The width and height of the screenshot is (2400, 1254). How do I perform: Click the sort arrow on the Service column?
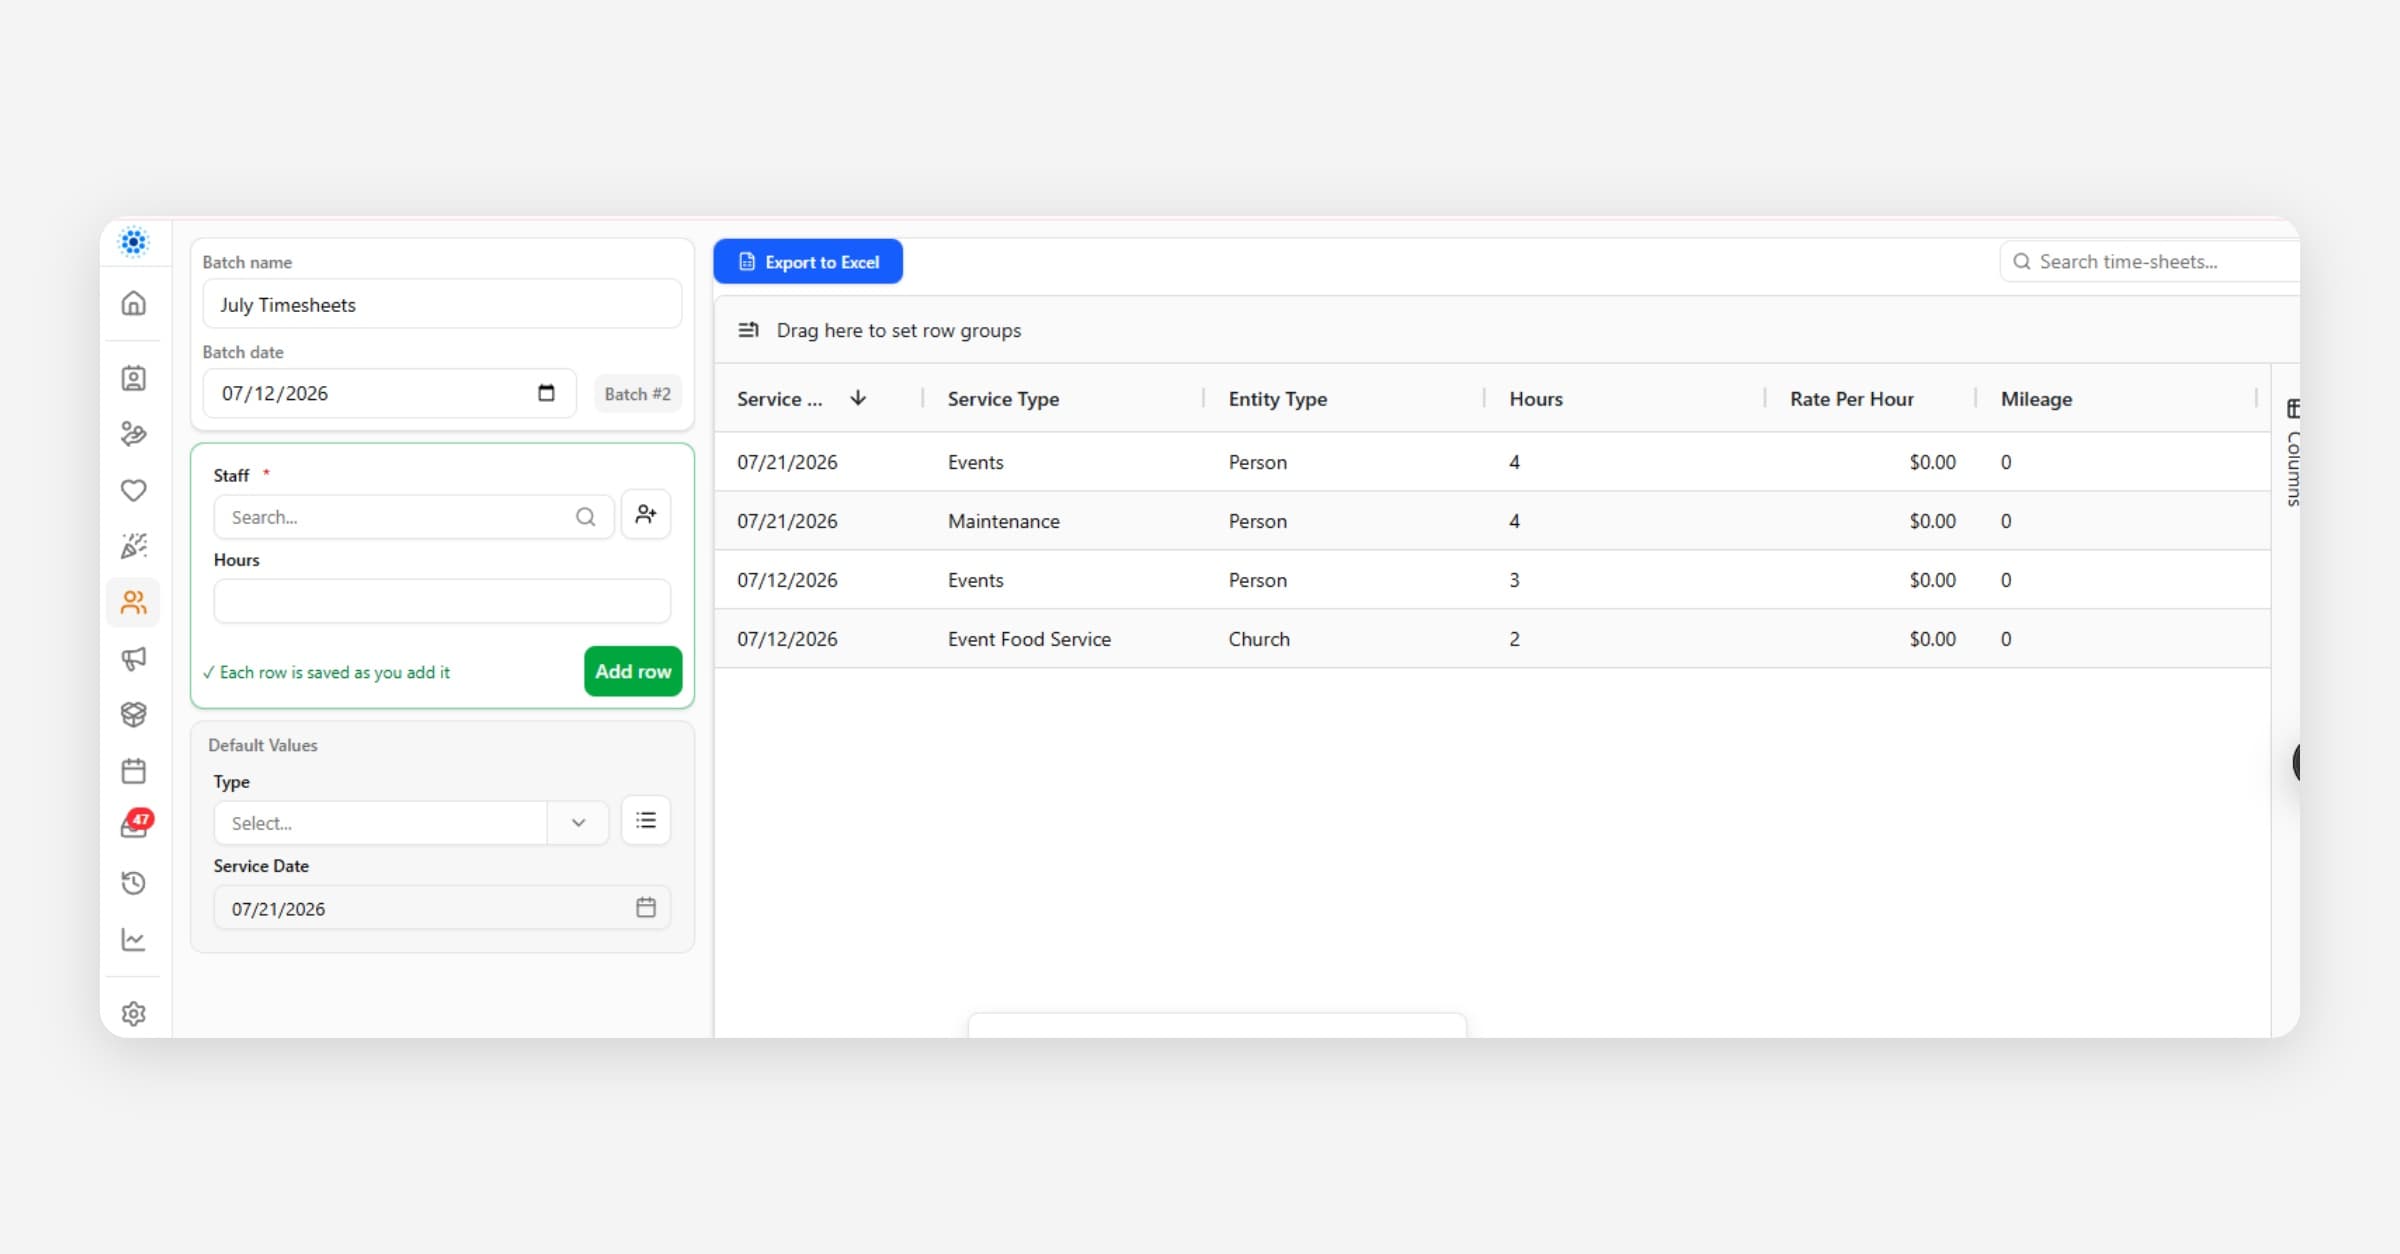click(858, 398)
